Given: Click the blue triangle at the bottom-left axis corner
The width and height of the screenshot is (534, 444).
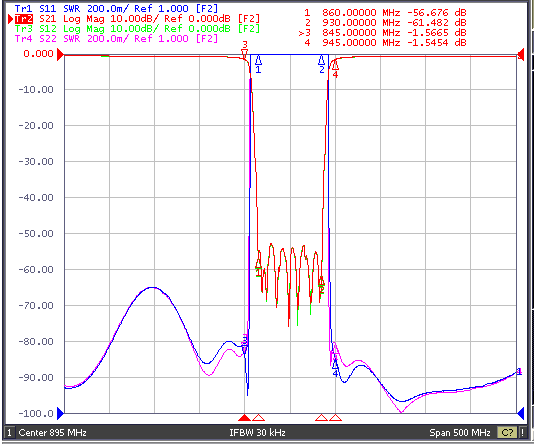Looking at the screenshot, I should pyautogui.click(x=61, y=413).
